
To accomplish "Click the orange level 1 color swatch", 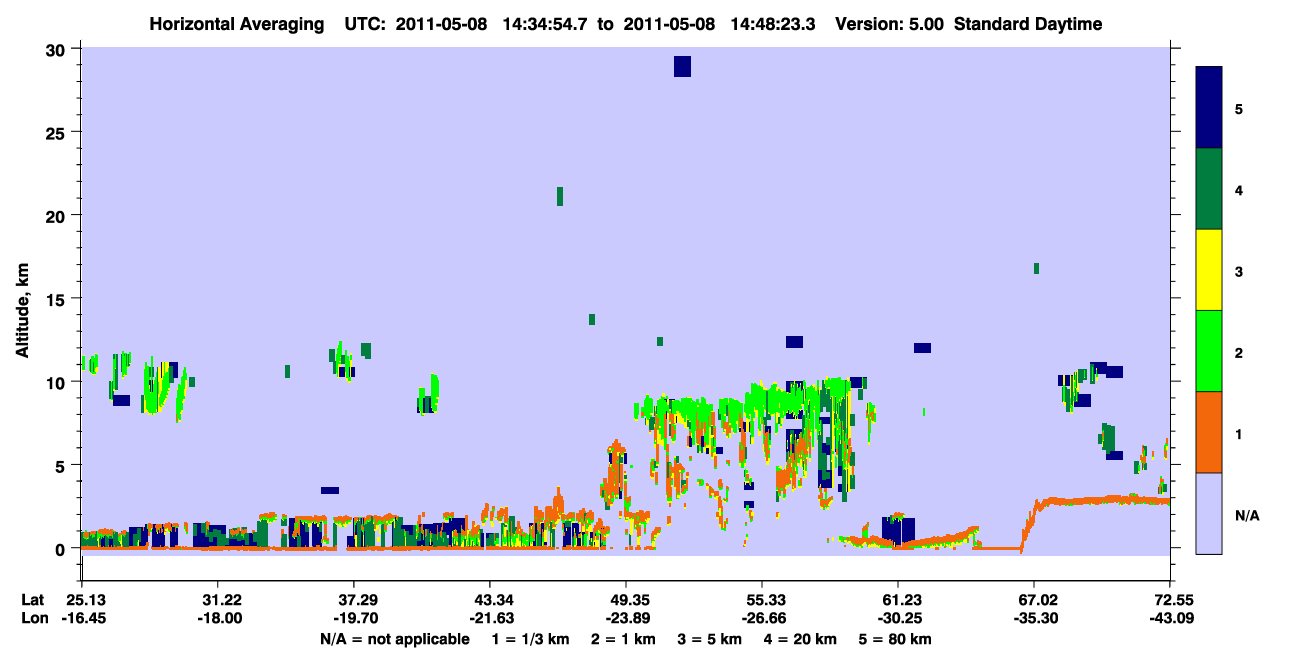I will point(1209,432).
